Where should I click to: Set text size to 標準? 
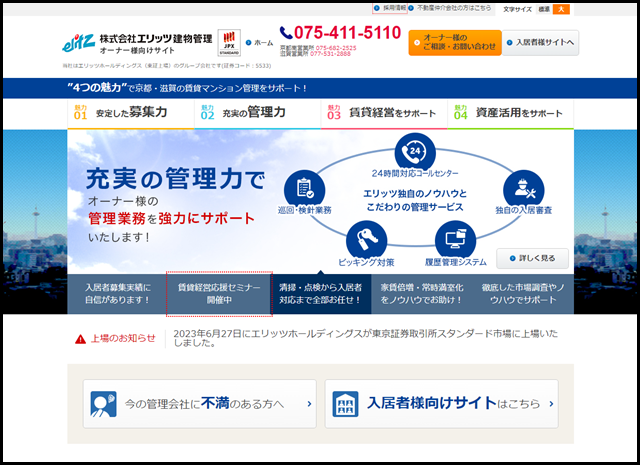(544, 9)
